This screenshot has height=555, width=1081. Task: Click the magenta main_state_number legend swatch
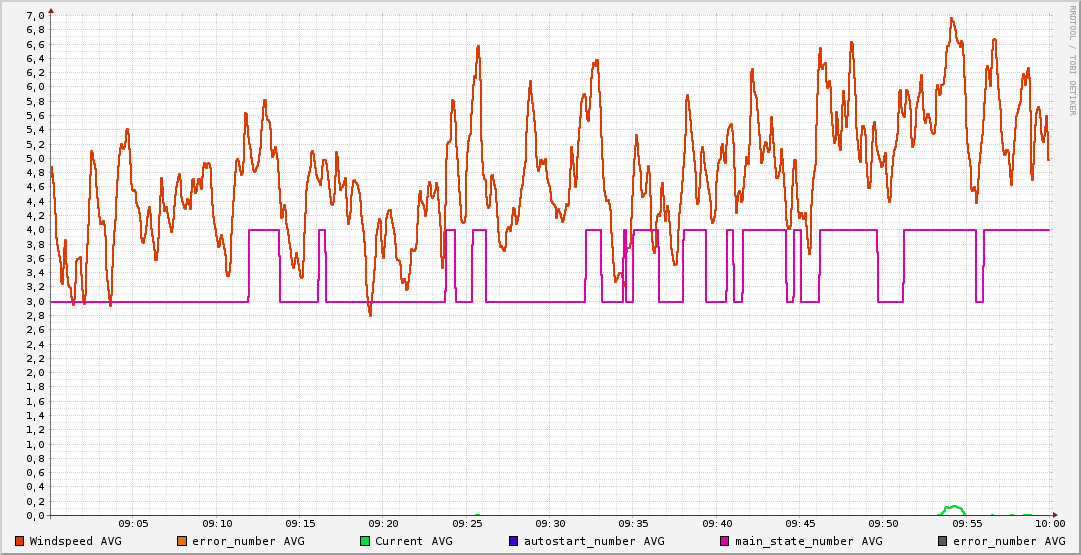[725, 541]
